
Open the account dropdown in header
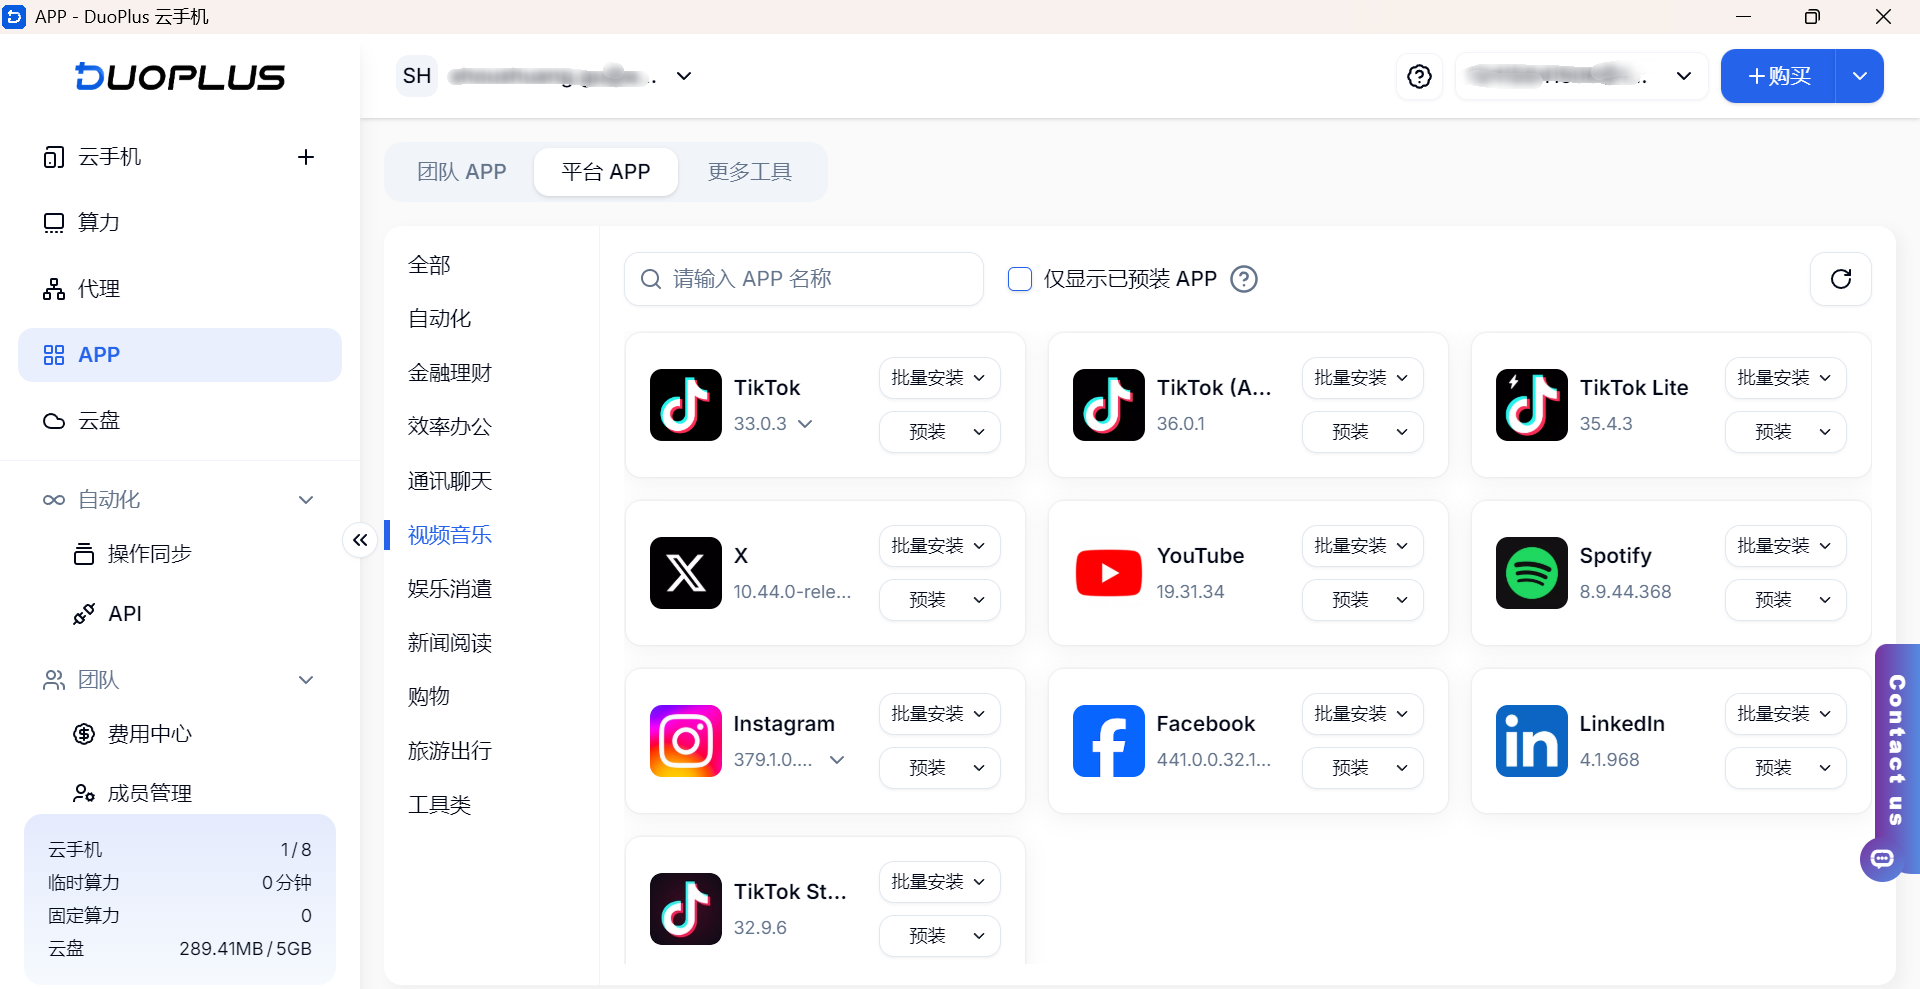(x=1582, y=77)
